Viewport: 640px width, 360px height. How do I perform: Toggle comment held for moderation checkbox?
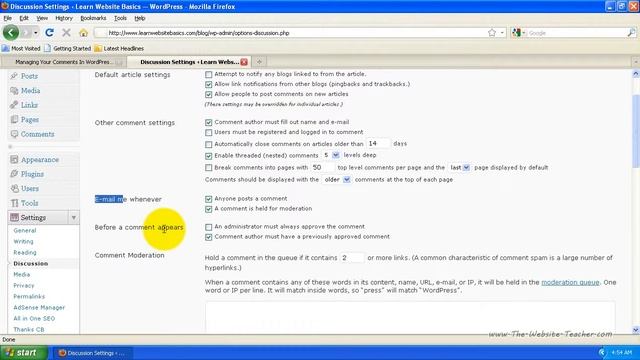pyautogui.click(x=209, y=209)
